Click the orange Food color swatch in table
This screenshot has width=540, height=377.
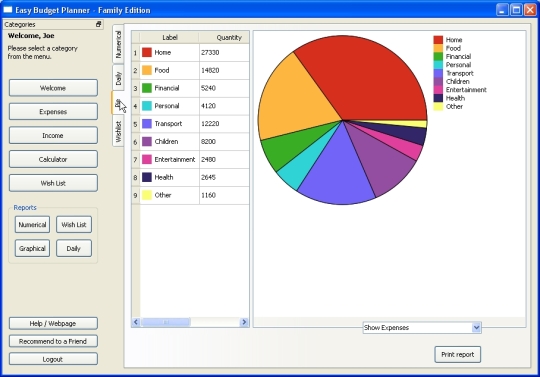coord(147,70)
